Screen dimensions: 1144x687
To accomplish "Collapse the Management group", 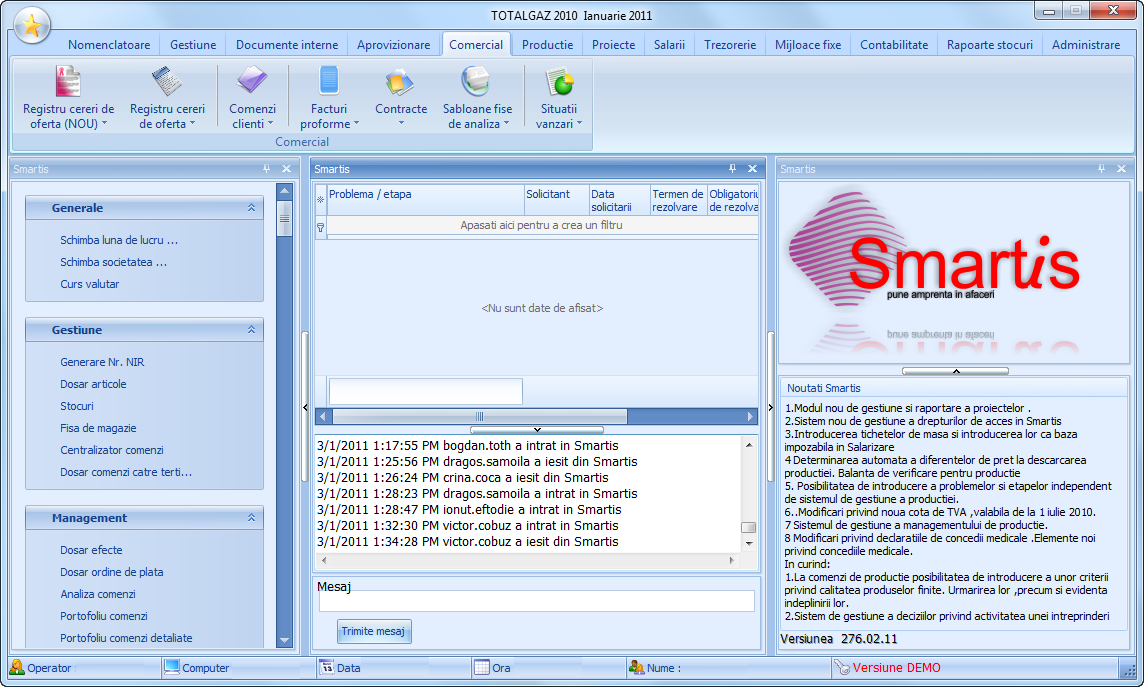I will (251, 518).
